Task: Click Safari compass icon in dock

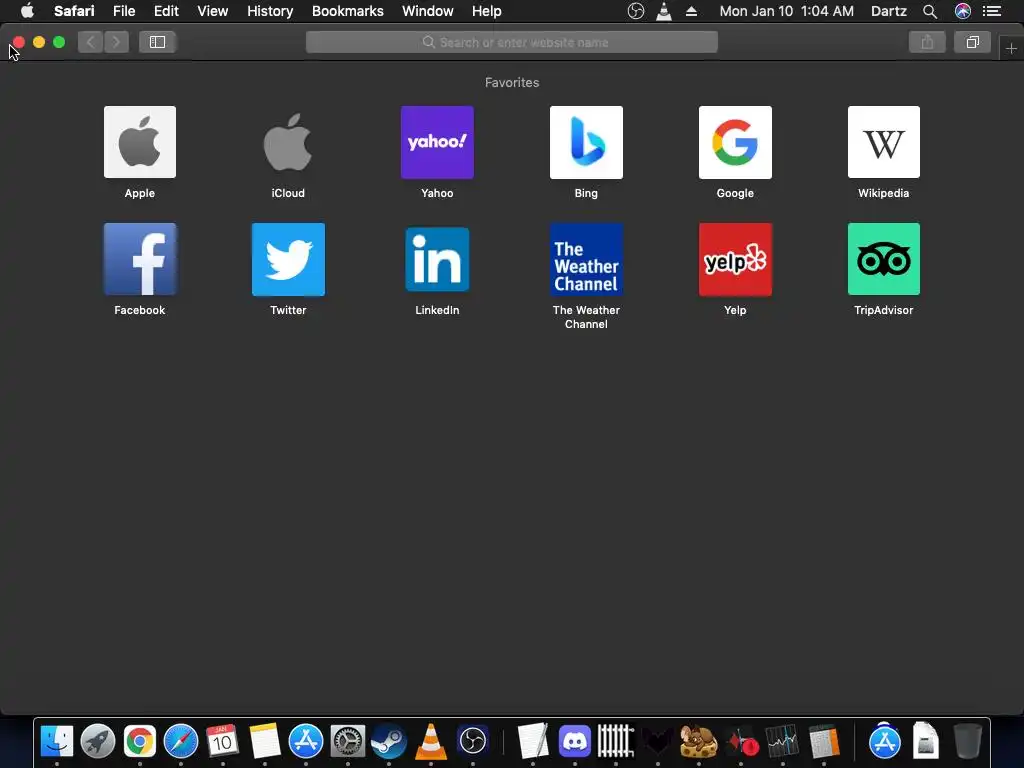Action: click(181, 742)
